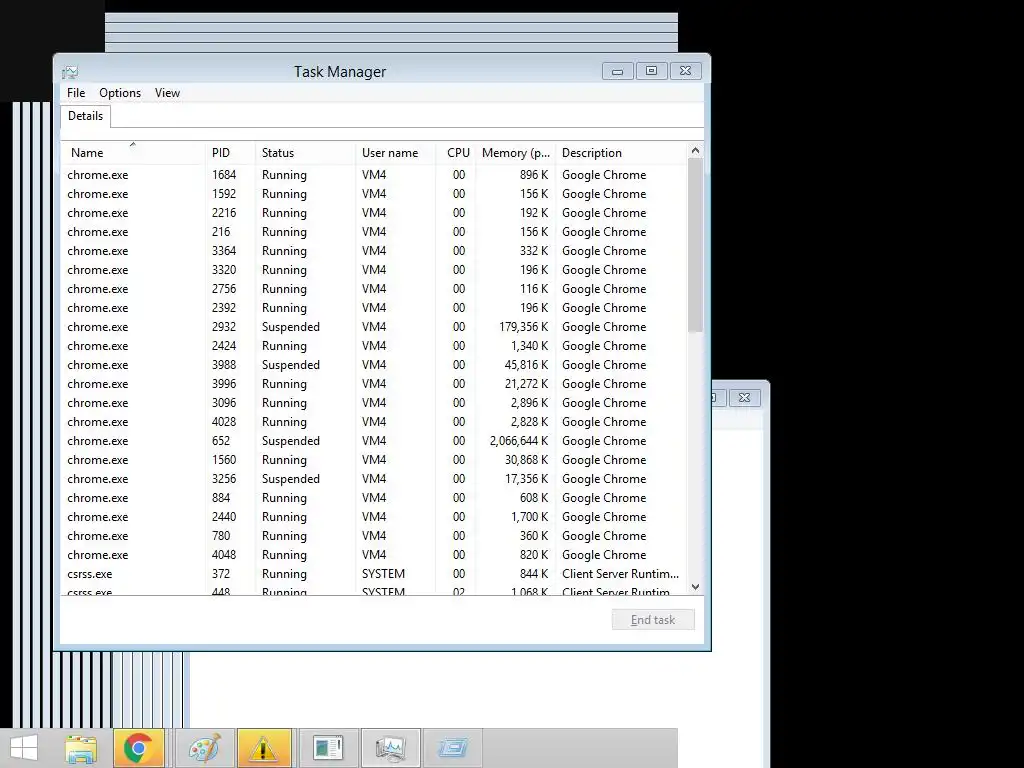
Task: Select the process with PID 3096
Action: pyautogui.click(x=374, y=402)
